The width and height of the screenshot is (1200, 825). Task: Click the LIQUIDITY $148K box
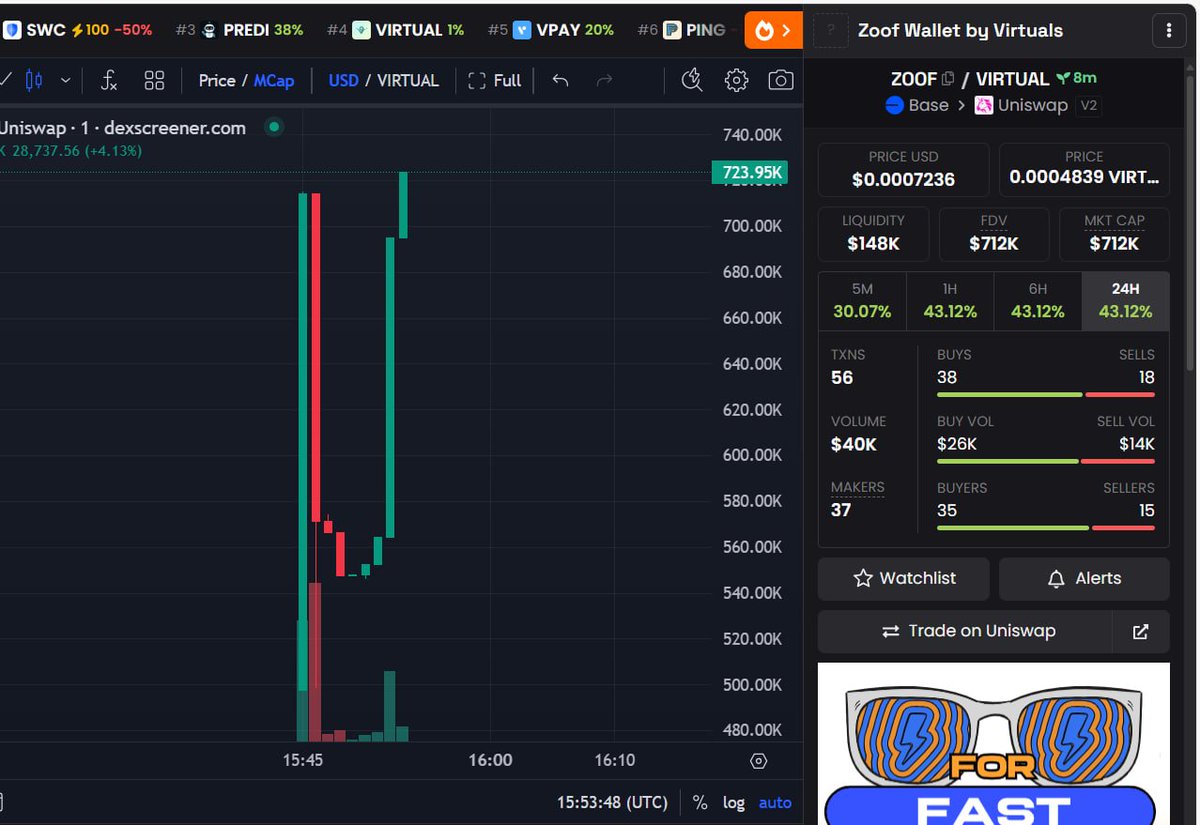[873, 233]
